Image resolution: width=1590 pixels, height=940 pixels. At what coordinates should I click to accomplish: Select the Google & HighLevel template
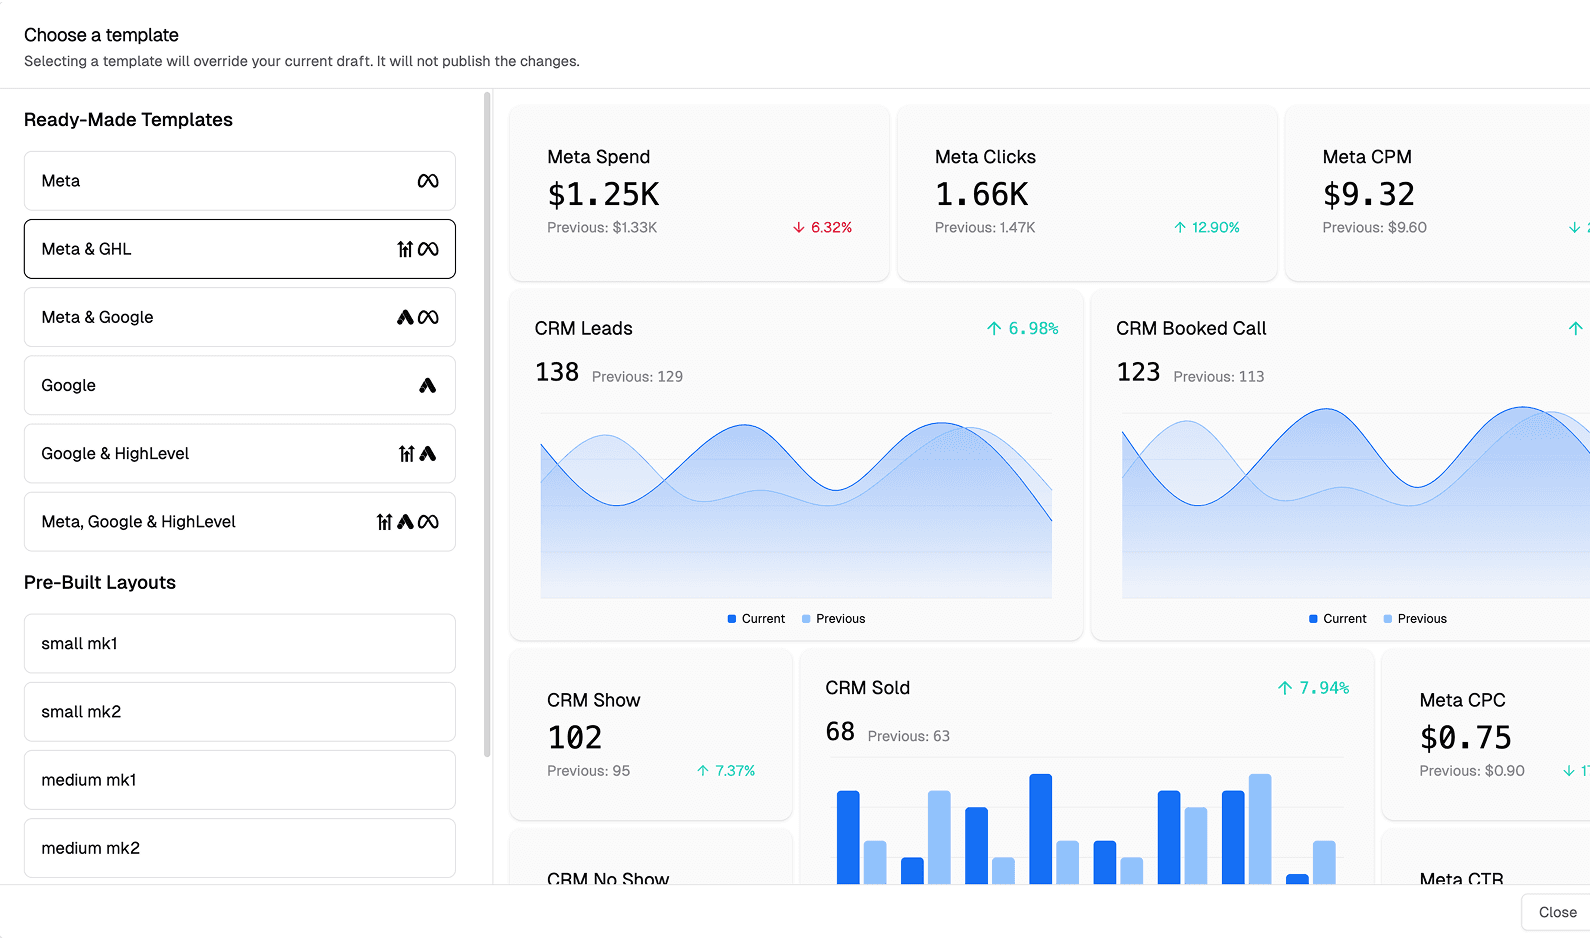click(240, 454)
